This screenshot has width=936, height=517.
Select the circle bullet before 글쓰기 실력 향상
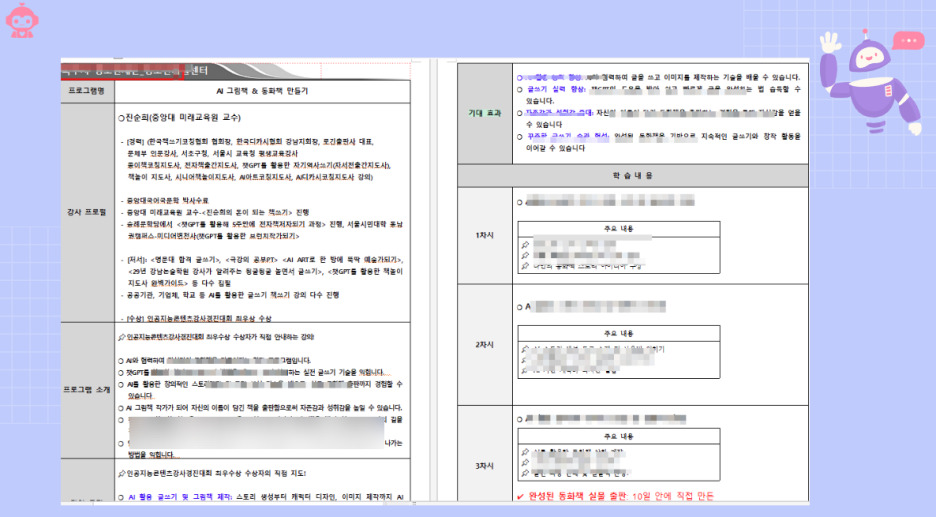point(520,90)
